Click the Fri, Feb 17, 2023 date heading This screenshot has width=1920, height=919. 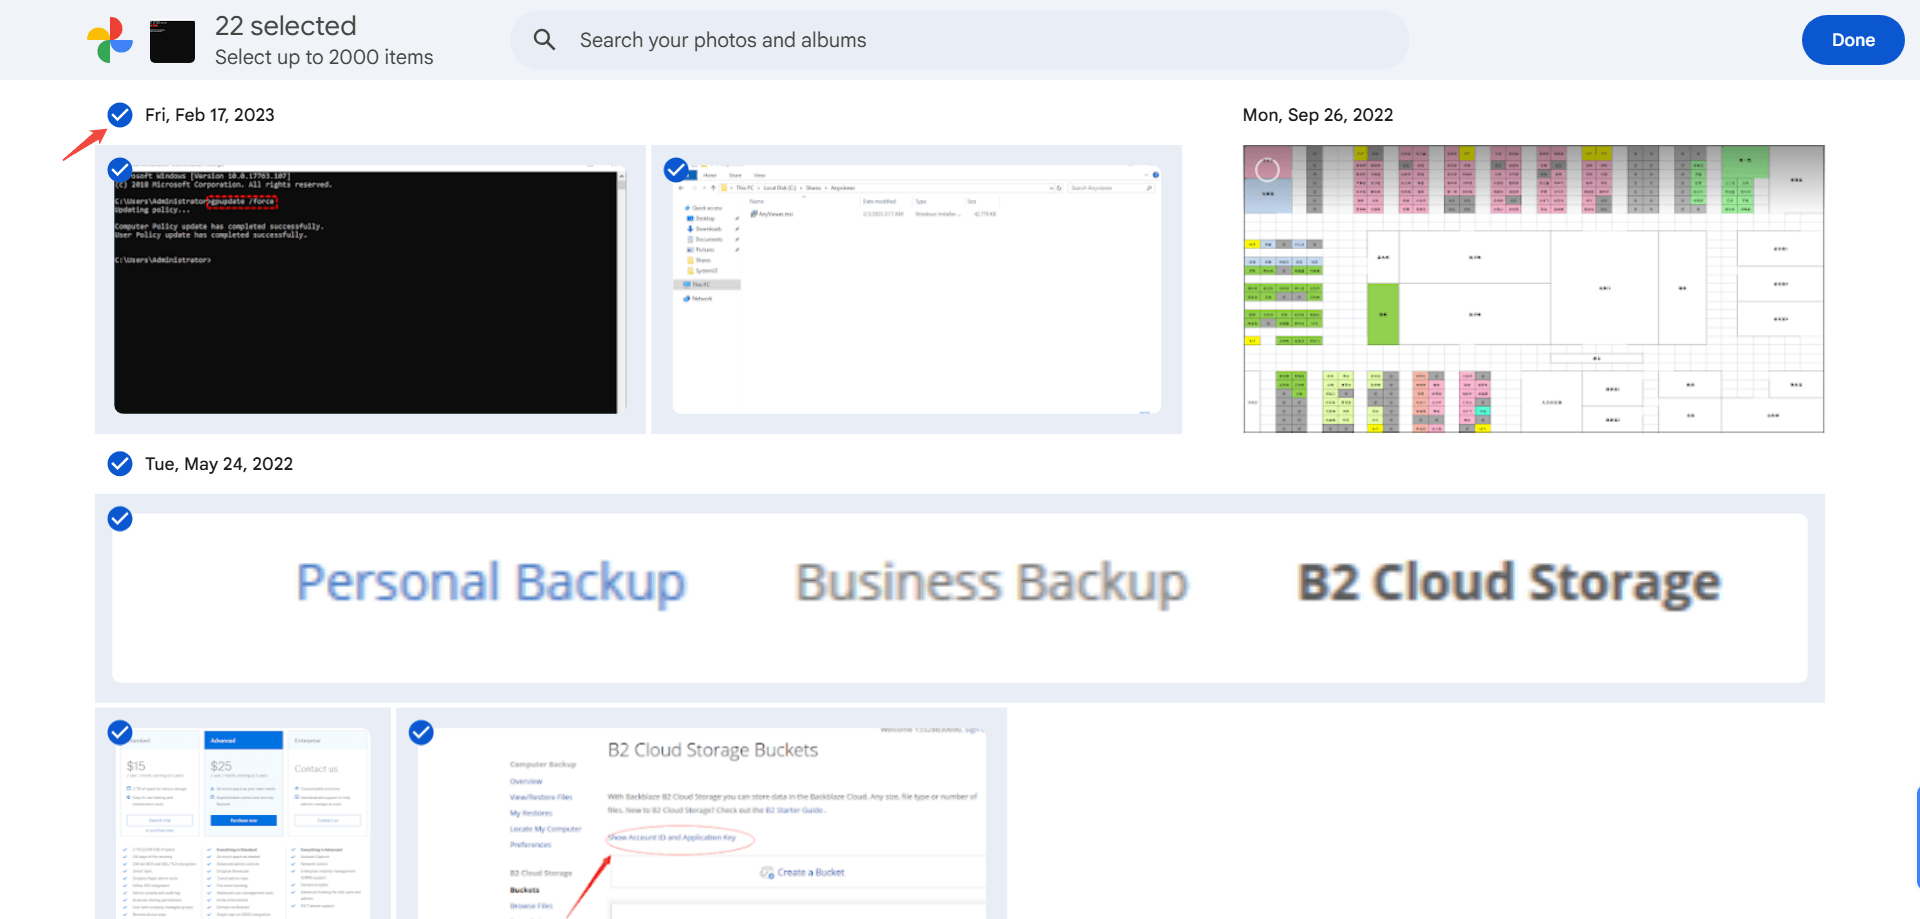coord(209,115)
